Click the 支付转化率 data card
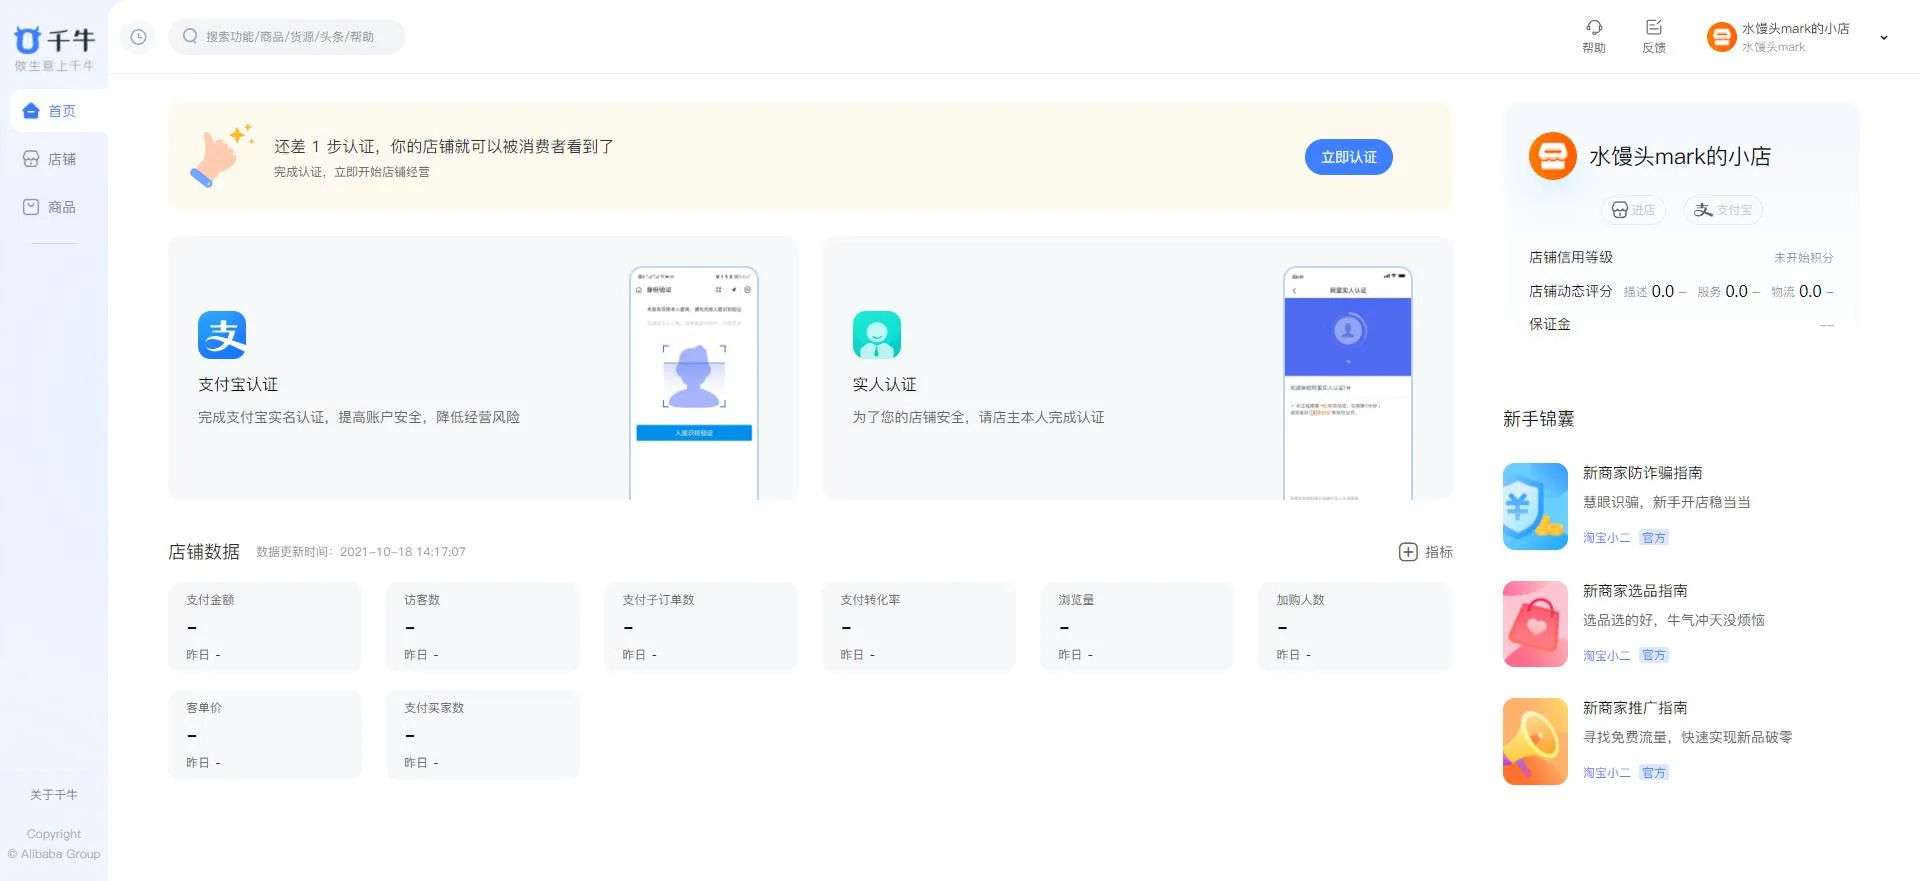 coord(919,627)
